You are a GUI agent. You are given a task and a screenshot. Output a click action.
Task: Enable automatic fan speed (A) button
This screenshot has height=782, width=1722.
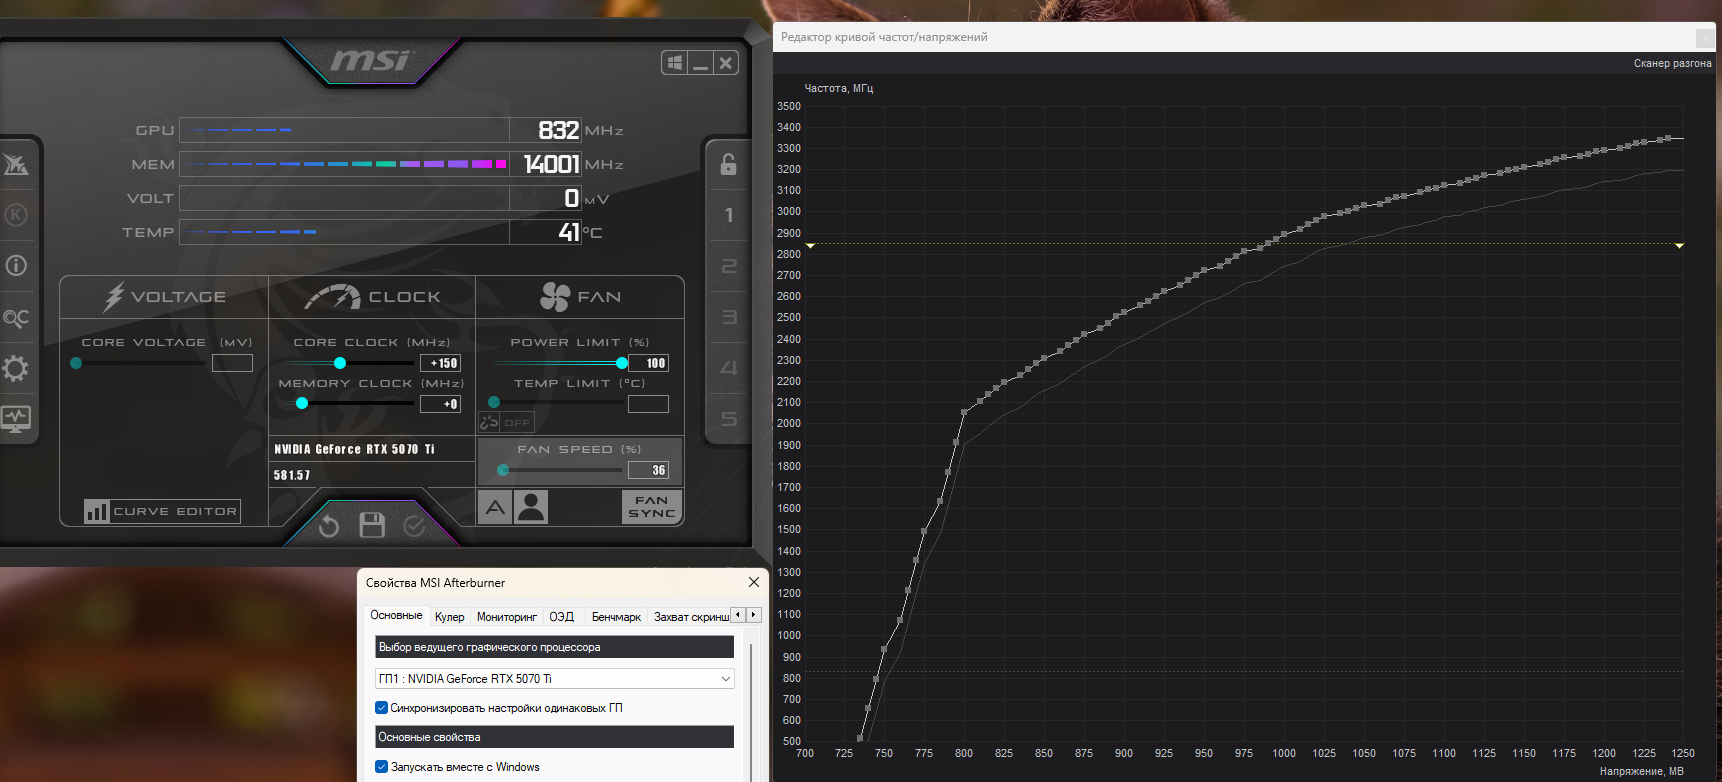[x=495, y=507]
